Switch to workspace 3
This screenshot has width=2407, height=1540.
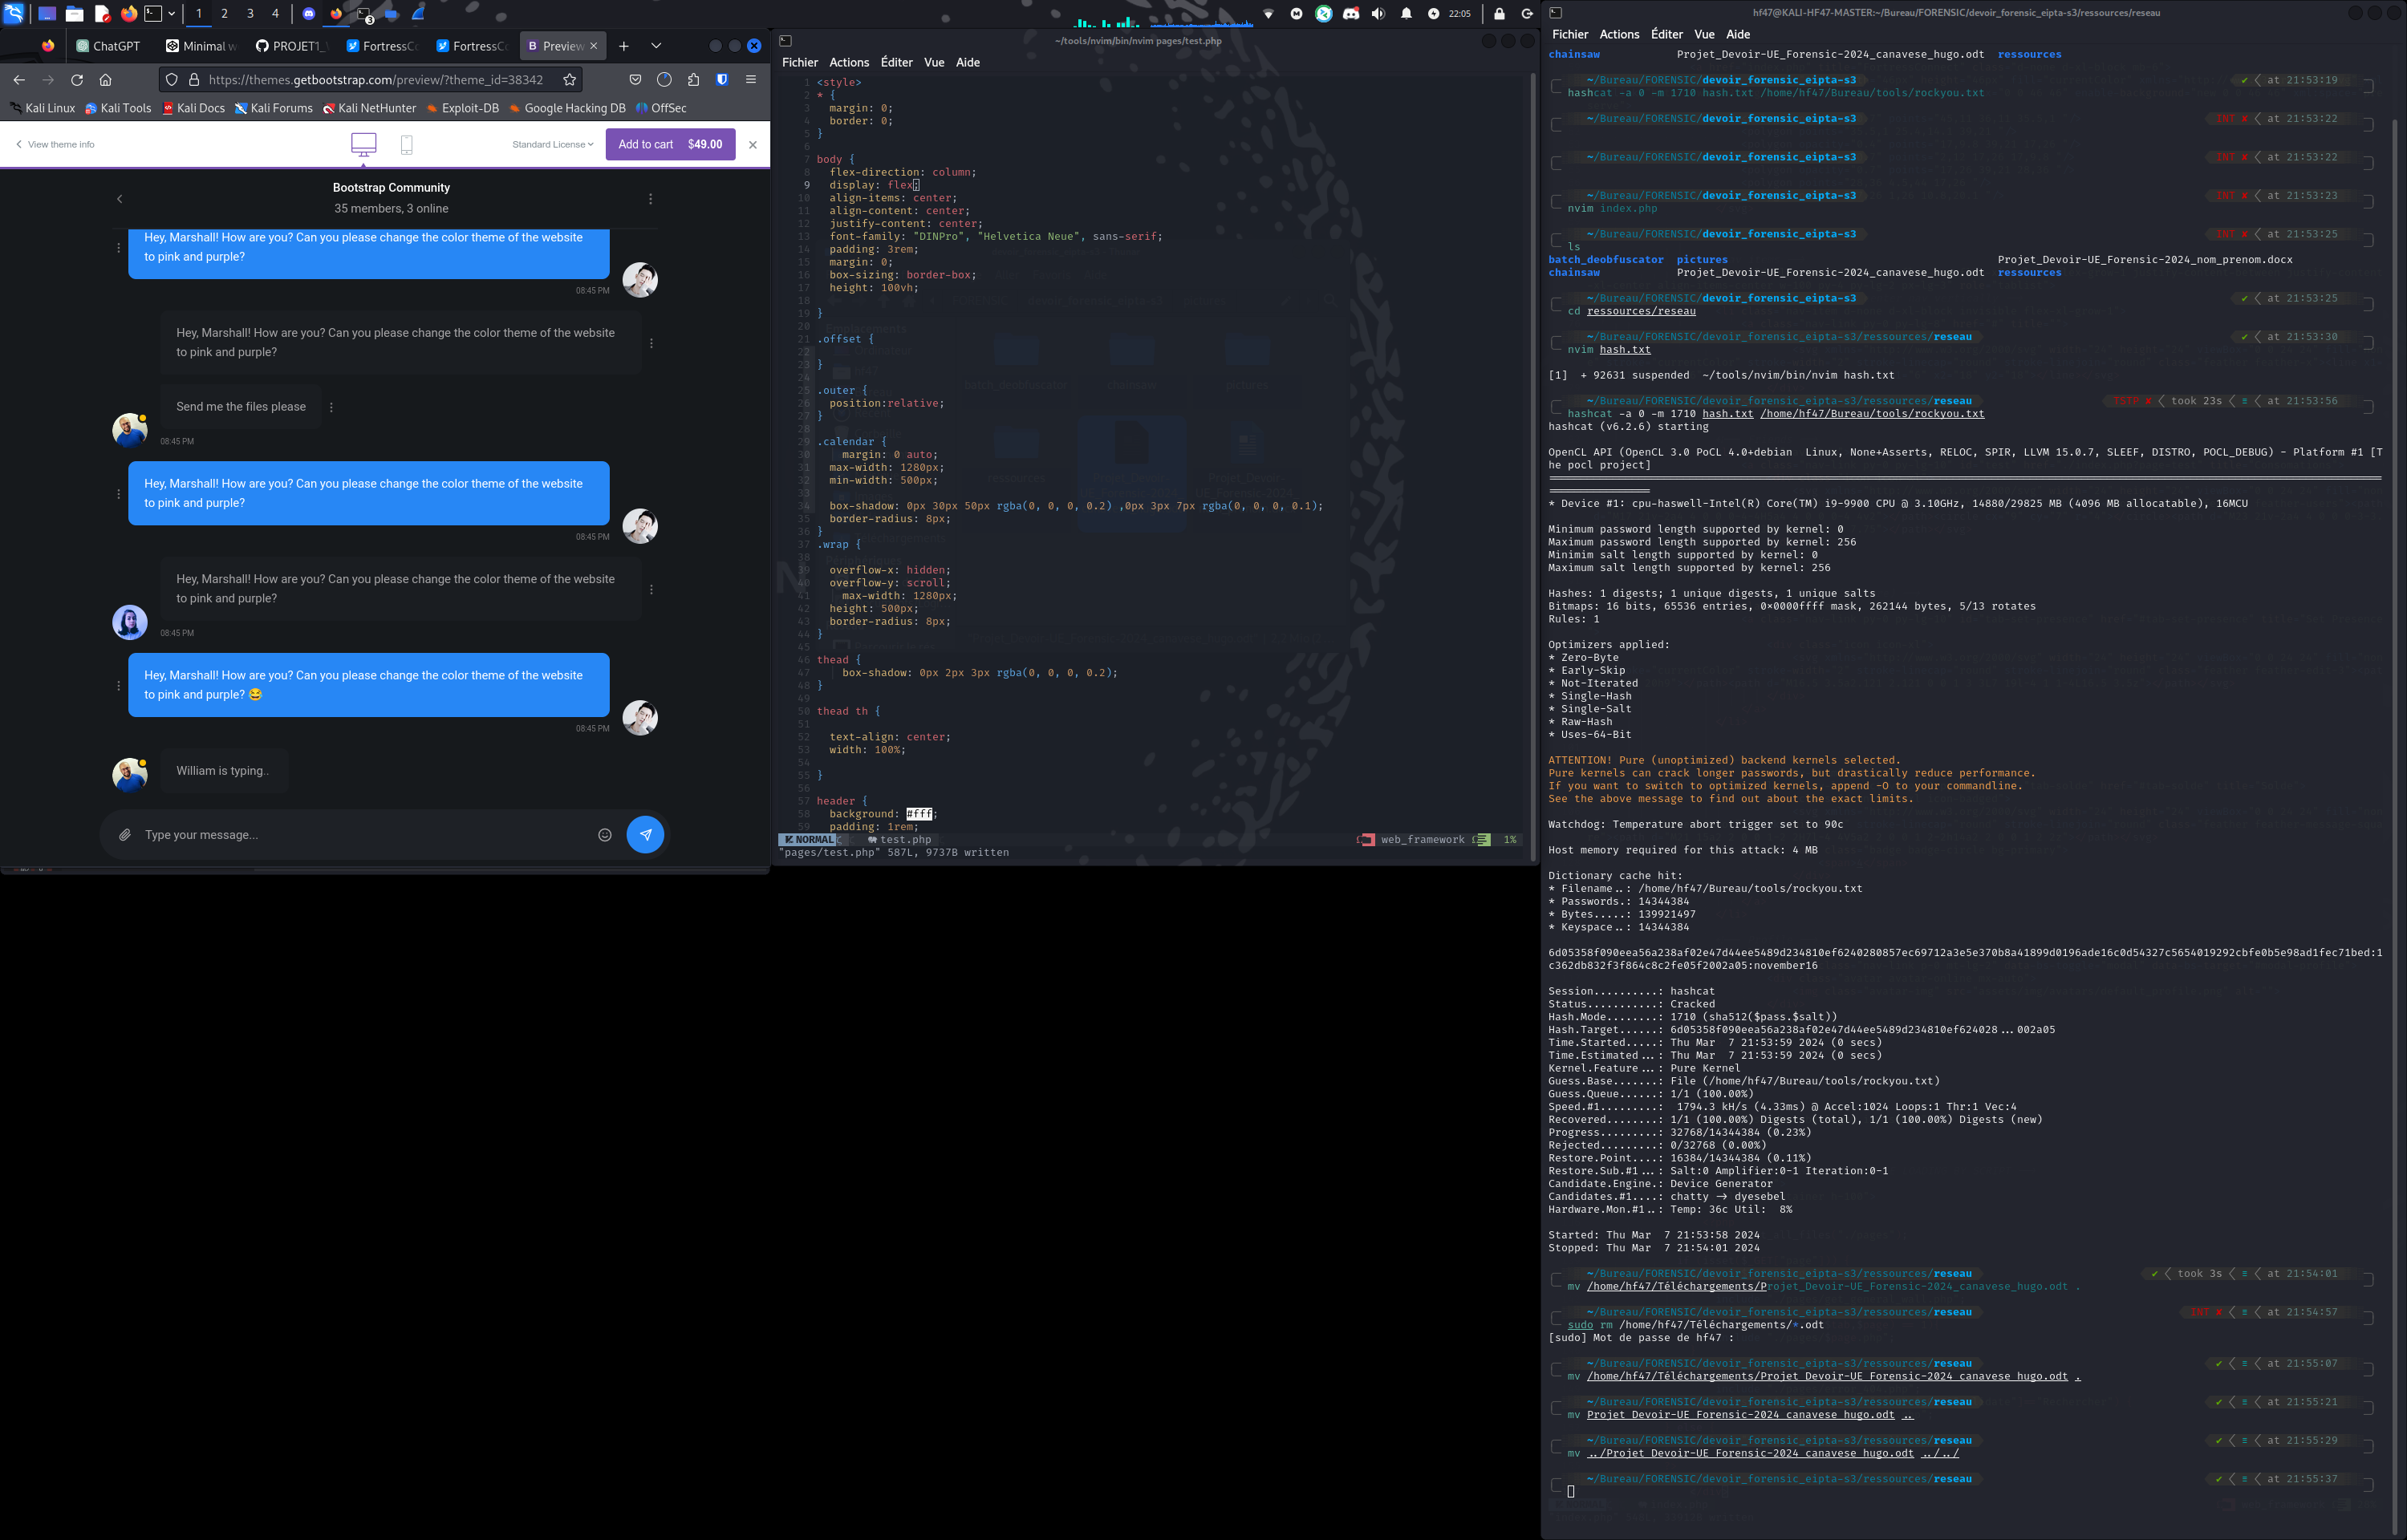pyautogui.click(x=250, y=14)
